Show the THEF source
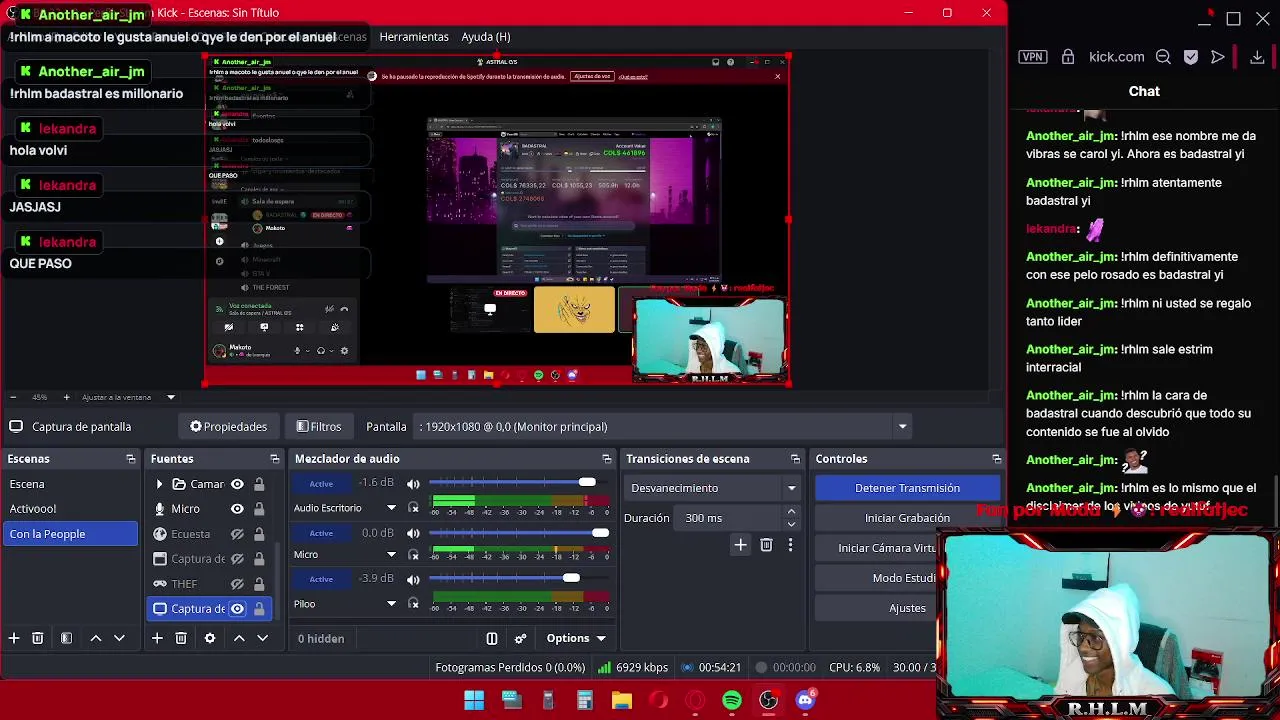The image size is (1280, 720). [237, 584]
